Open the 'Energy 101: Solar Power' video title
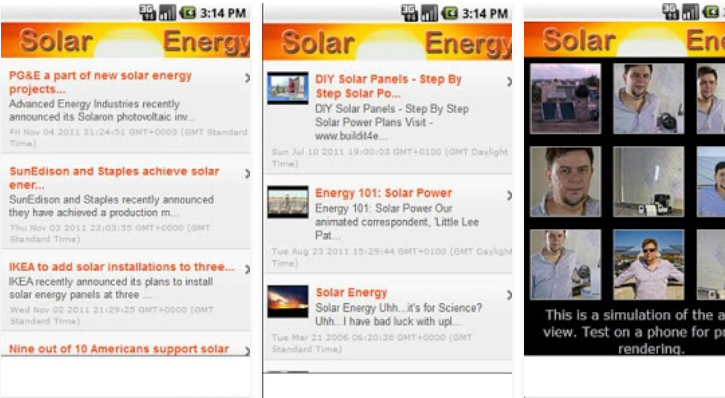 pyautogui.click(x=384, y=193)
